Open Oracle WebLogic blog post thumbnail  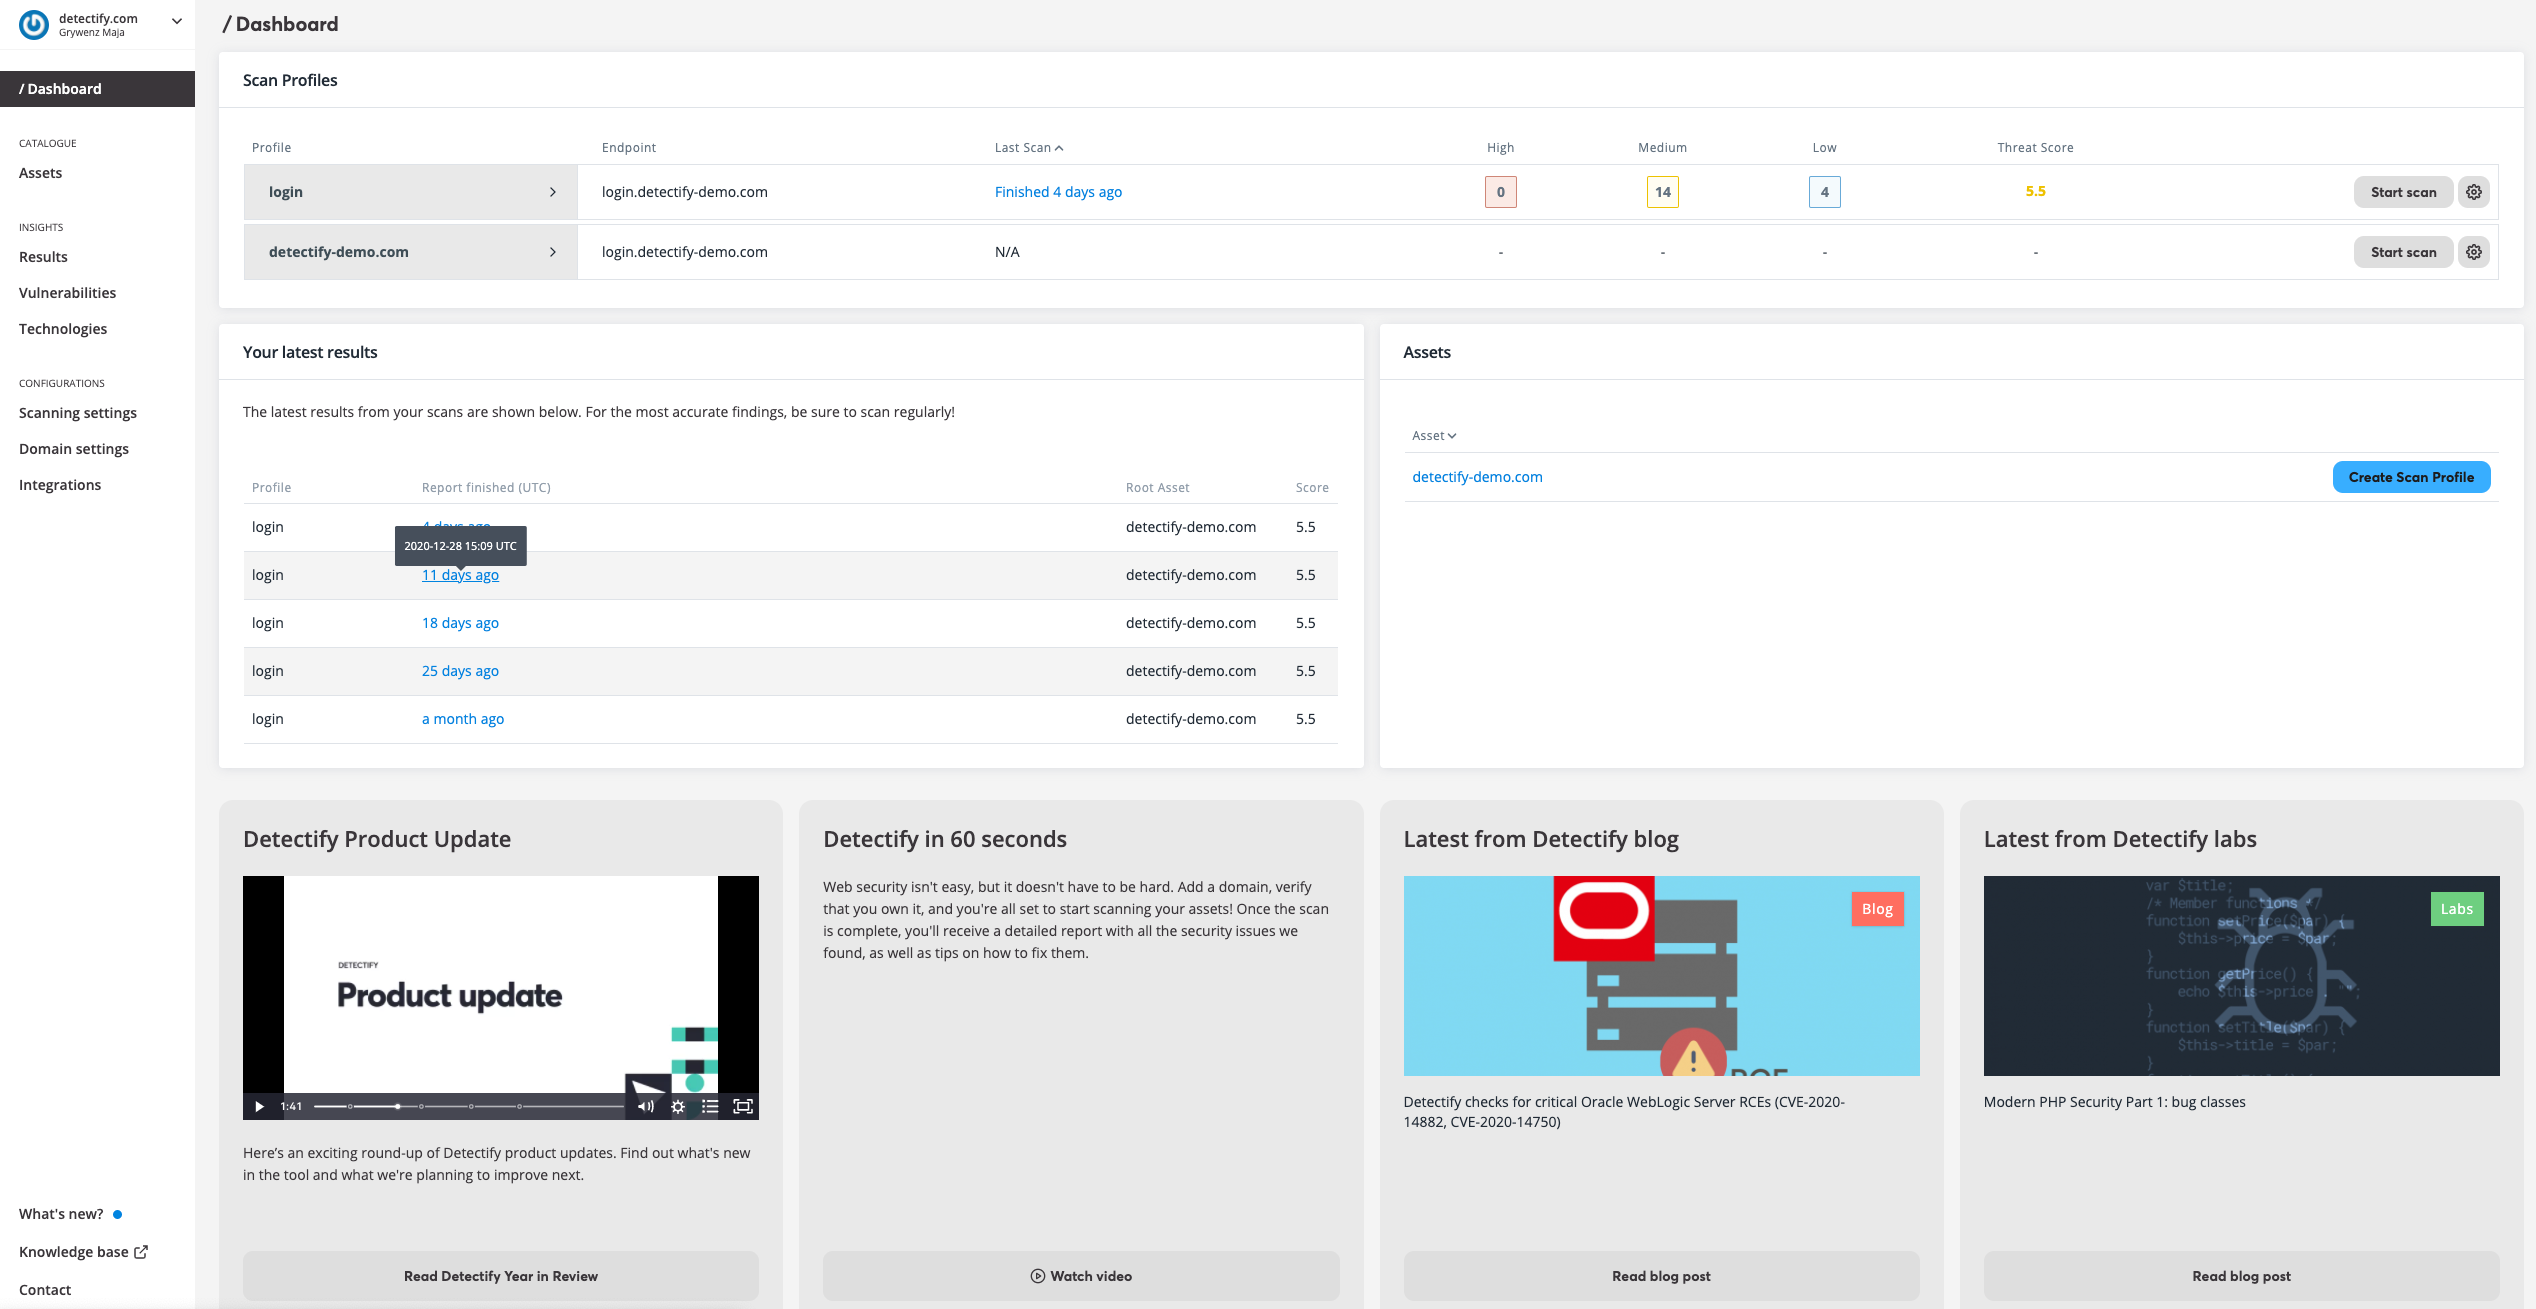pyautogui.click(x=1661, y=976)
